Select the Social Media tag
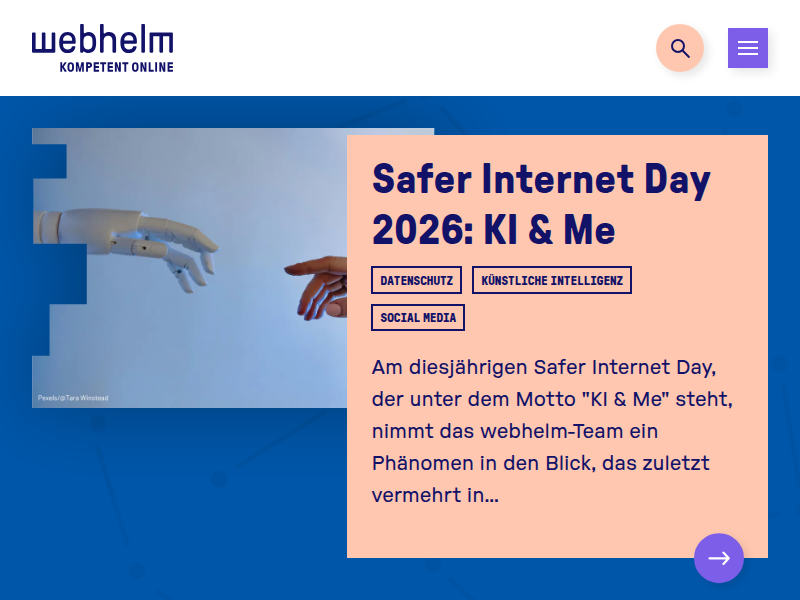Viewport: 800px width, 600px height. click(418, 318)
